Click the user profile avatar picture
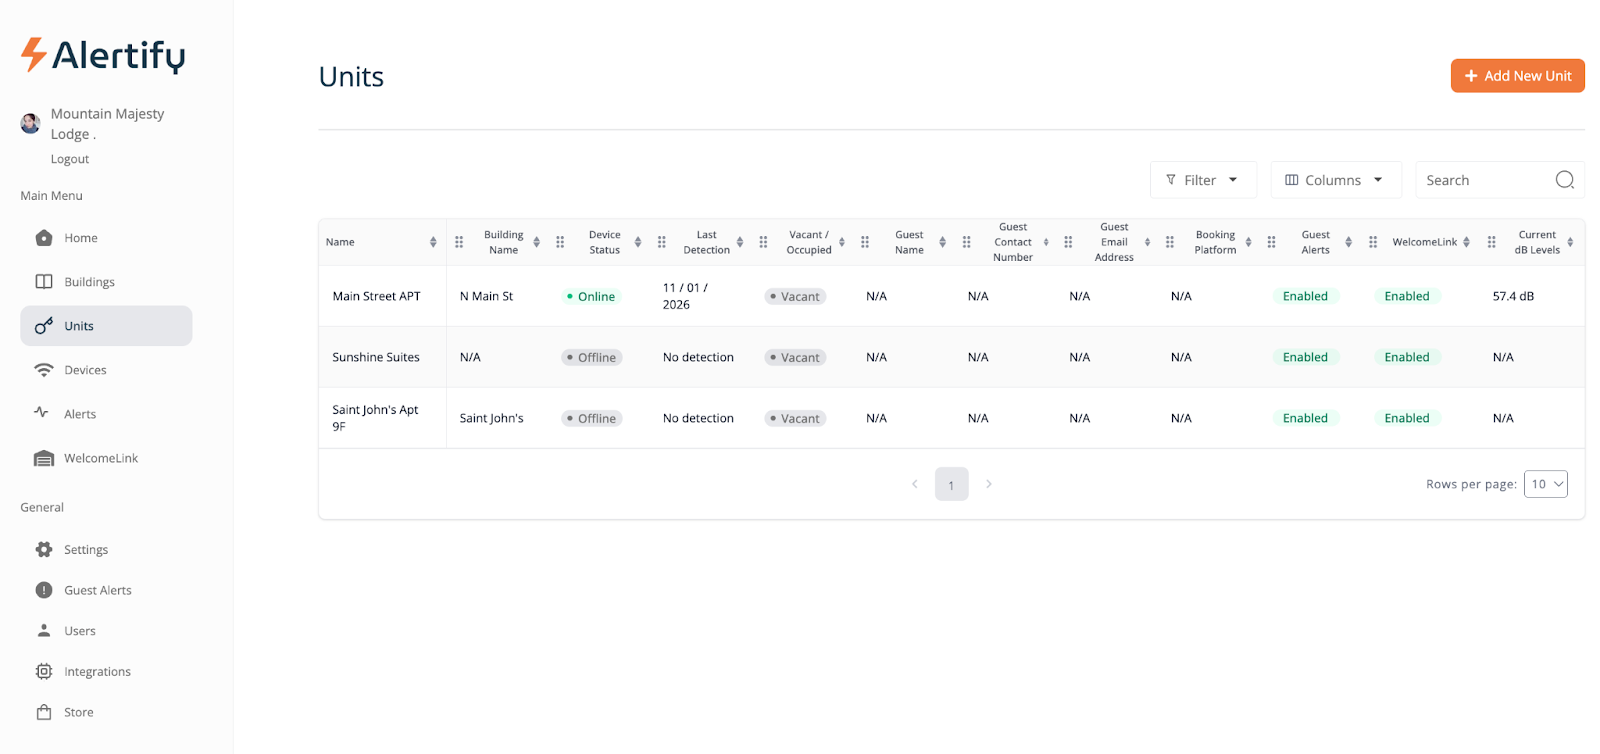This screenshot has width=1600, height=754. tap(31, 123)
